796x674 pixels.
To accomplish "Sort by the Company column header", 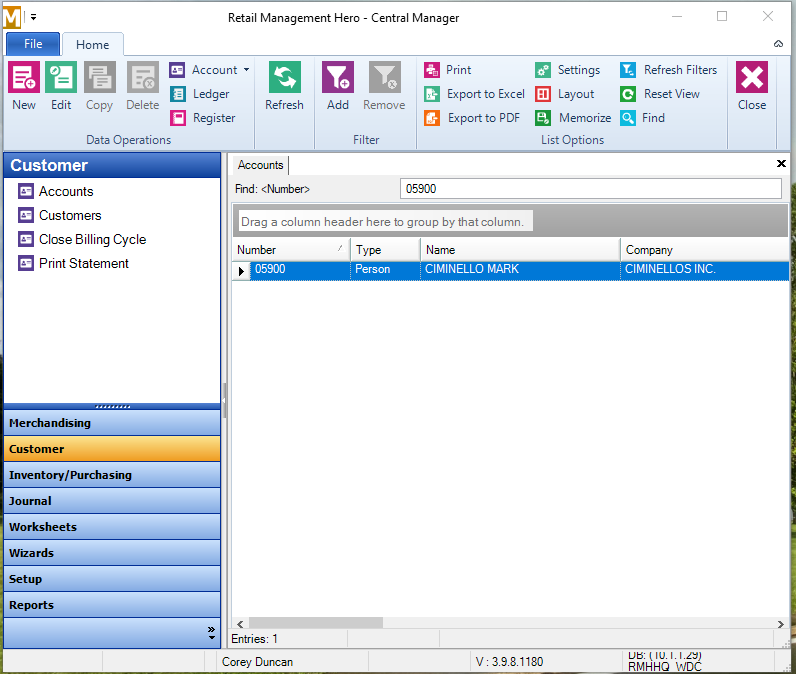I will (705, 250).
